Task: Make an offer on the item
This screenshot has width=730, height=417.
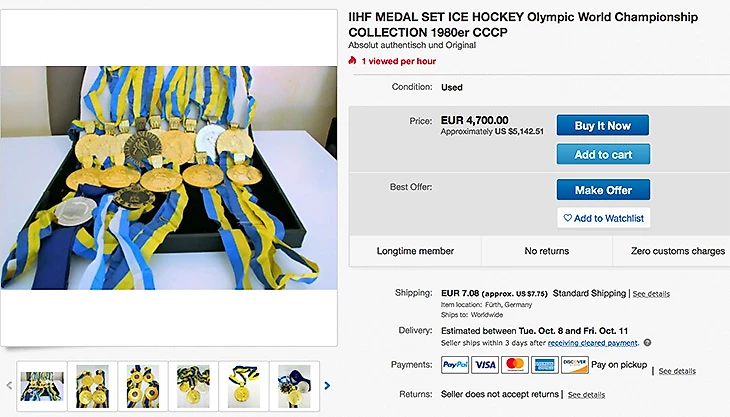Action: click(602, 190)
